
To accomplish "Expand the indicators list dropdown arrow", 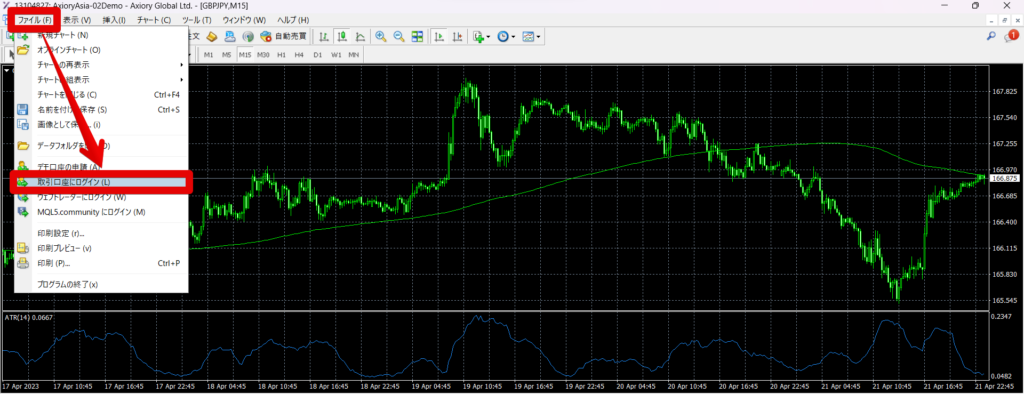I will (489, 37).
